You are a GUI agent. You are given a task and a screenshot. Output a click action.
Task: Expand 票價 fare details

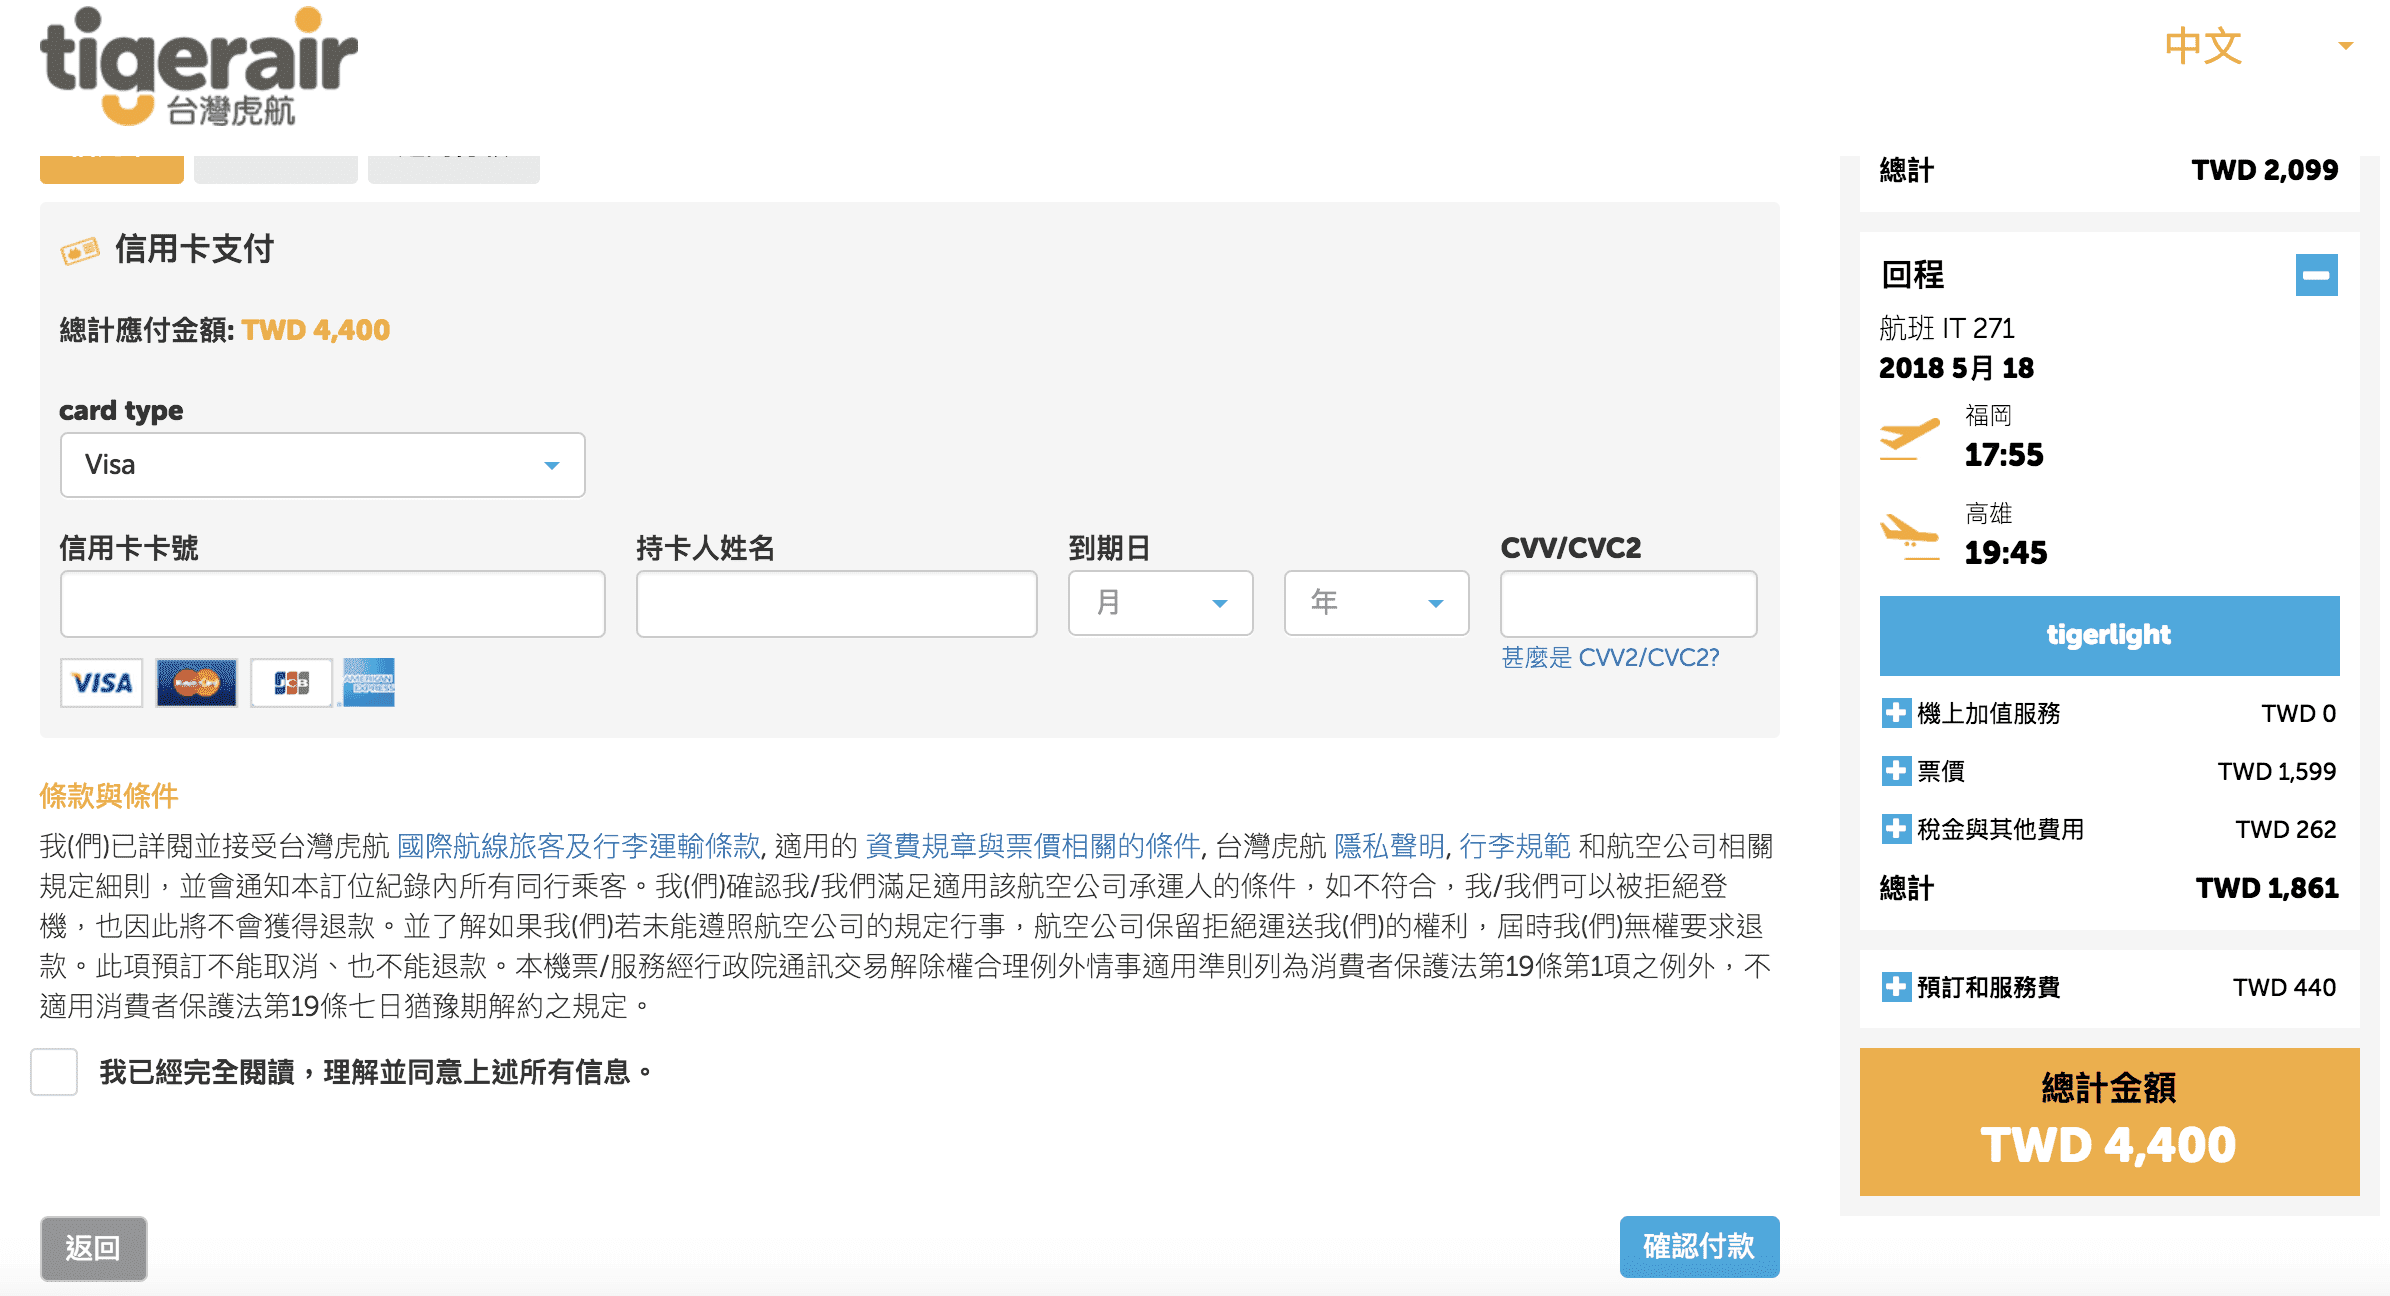point(1895,771)
